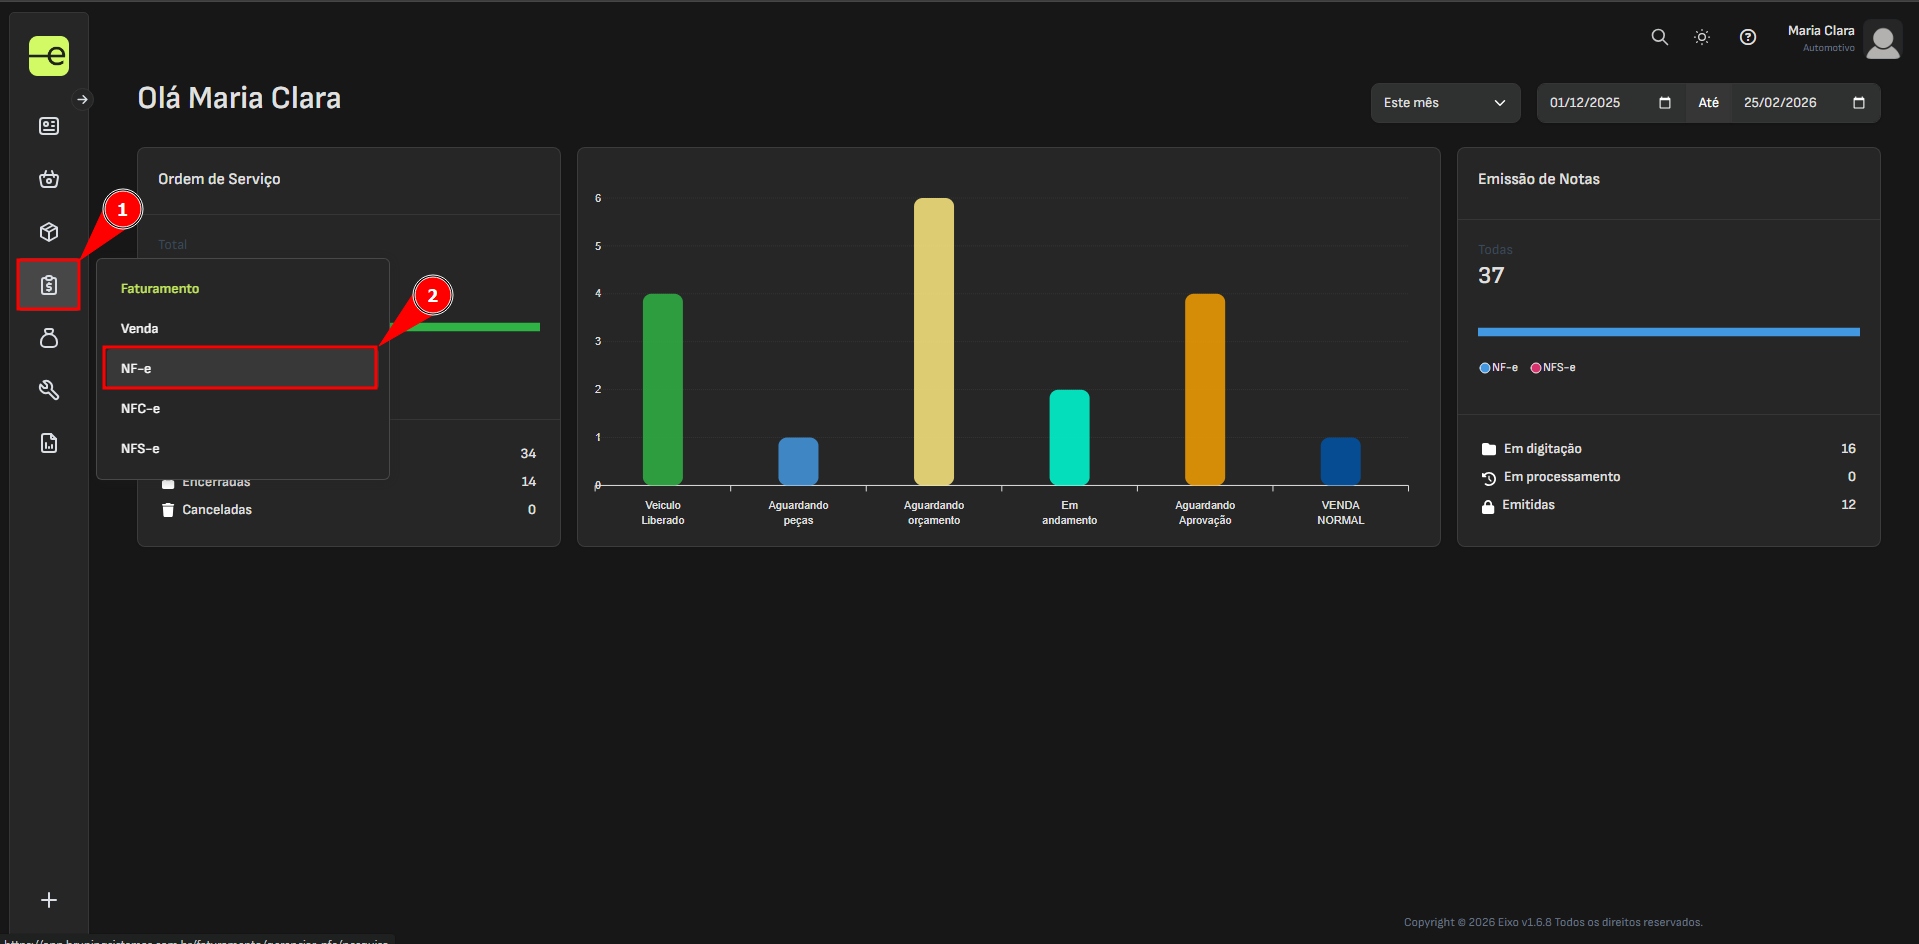The width and height of the screenshot is (1919, 944).
Task: Click the end date field 25/02/2026
Action: [1780, 103]
